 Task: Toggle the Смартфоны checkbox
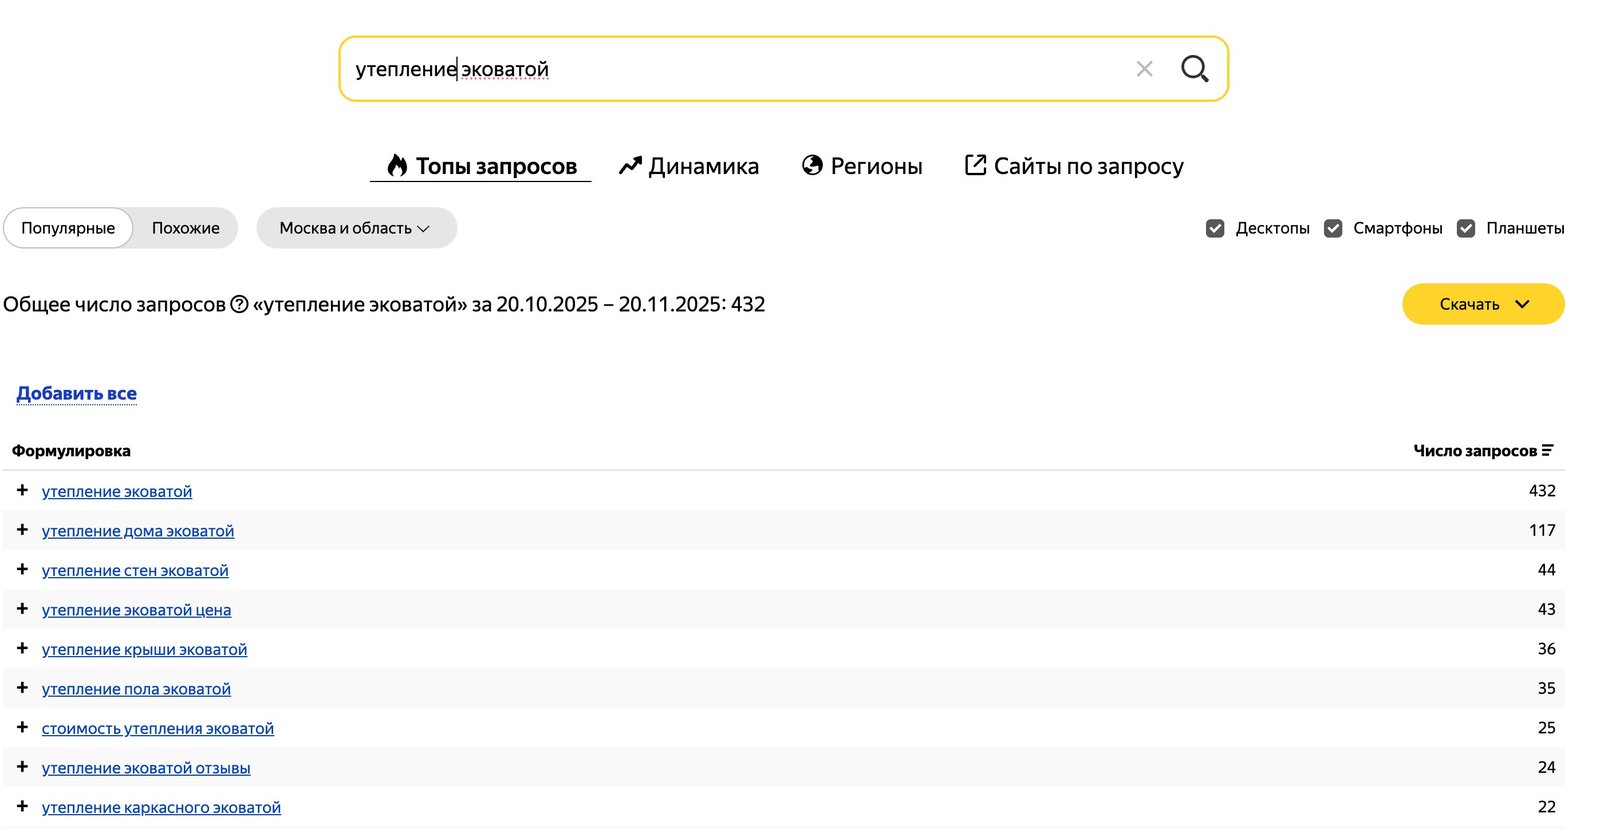1333,229
